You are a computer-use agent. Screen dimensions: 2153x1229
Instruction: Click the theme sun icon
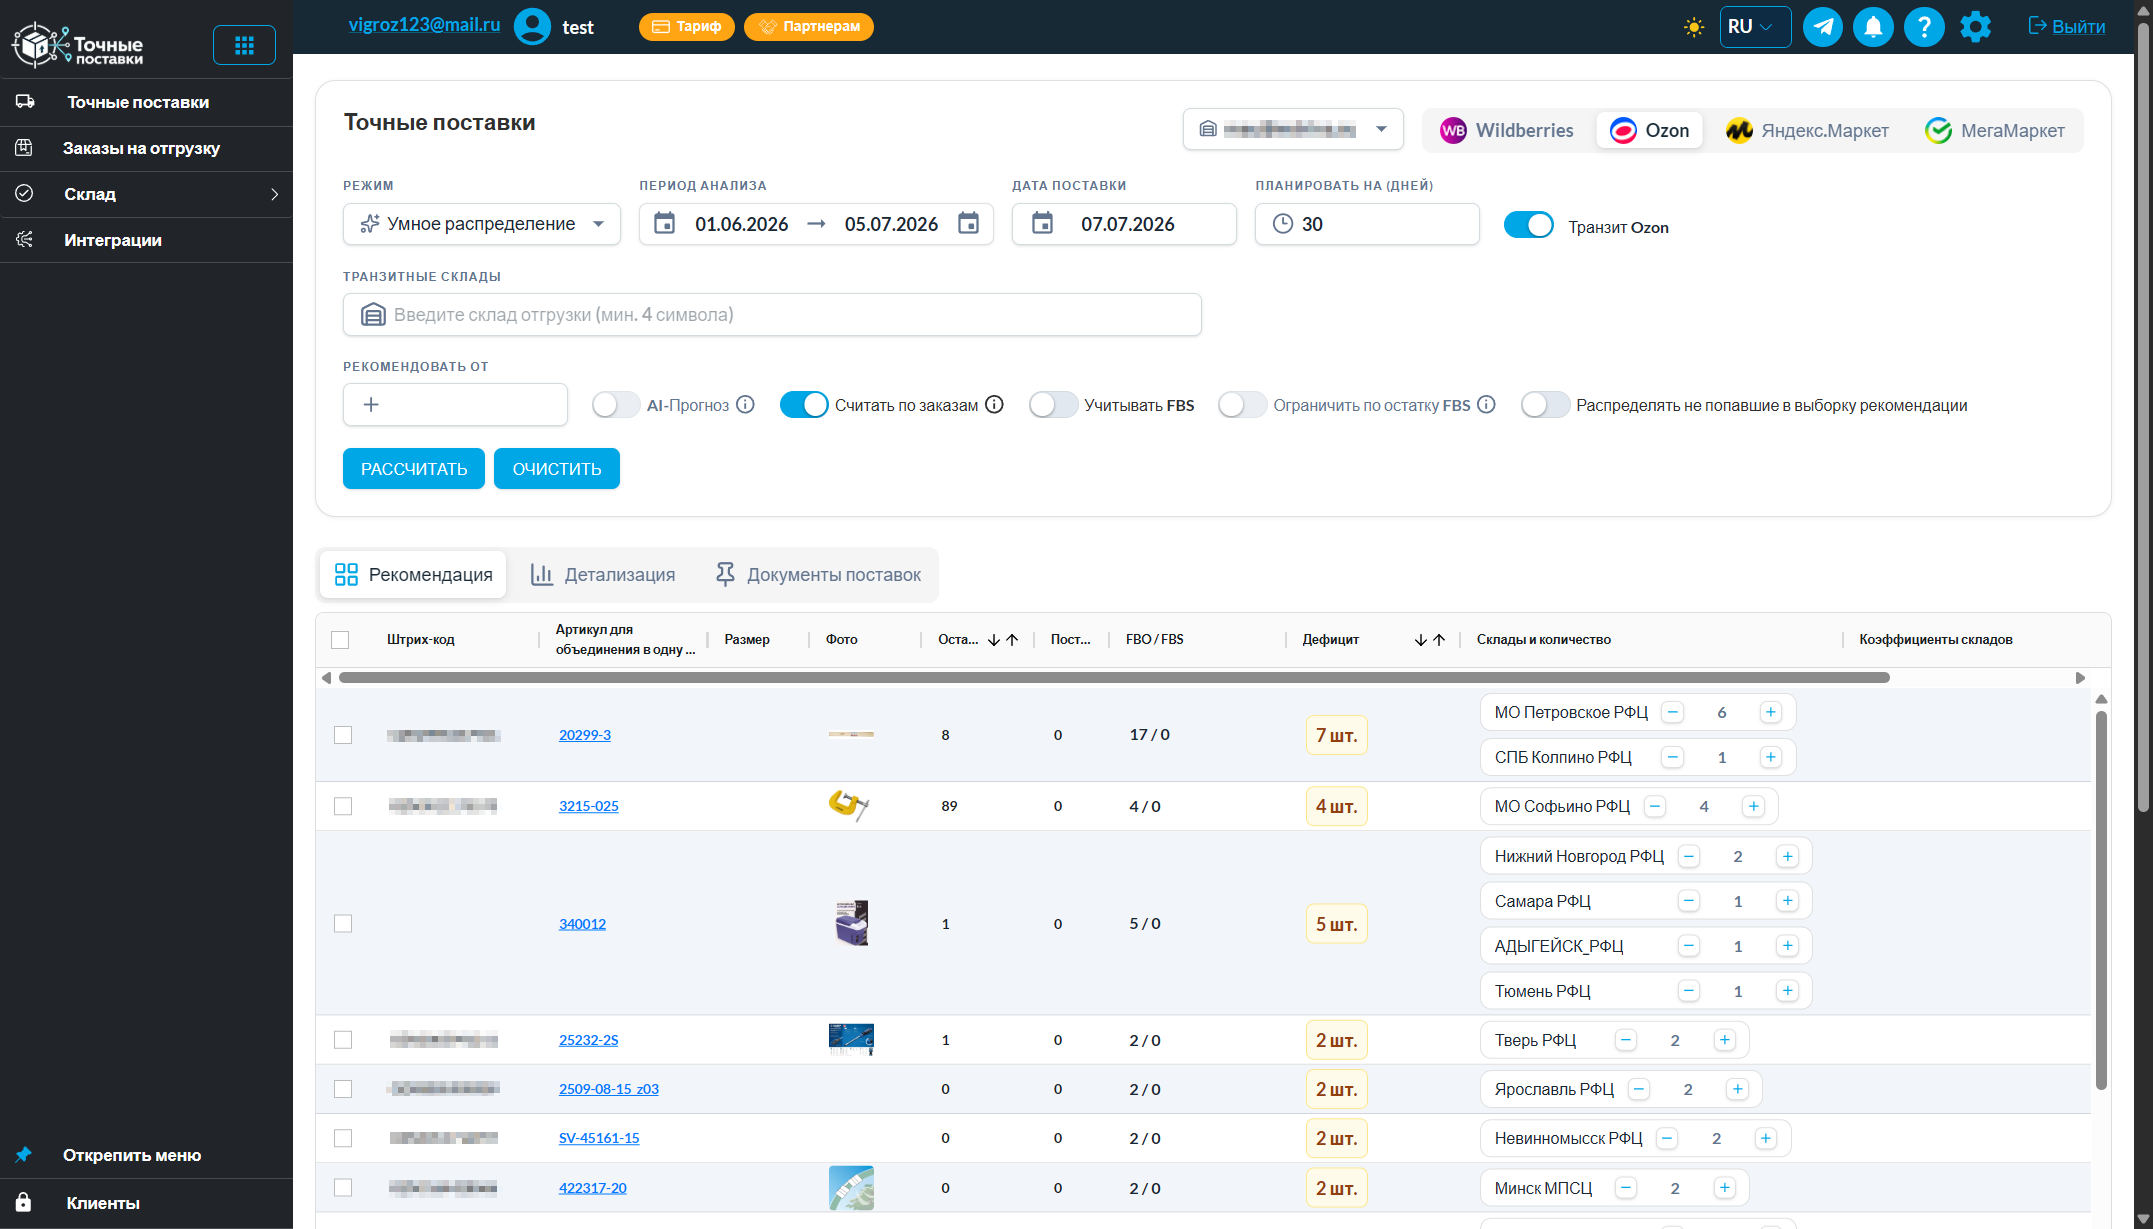(x=1694, y=27)
